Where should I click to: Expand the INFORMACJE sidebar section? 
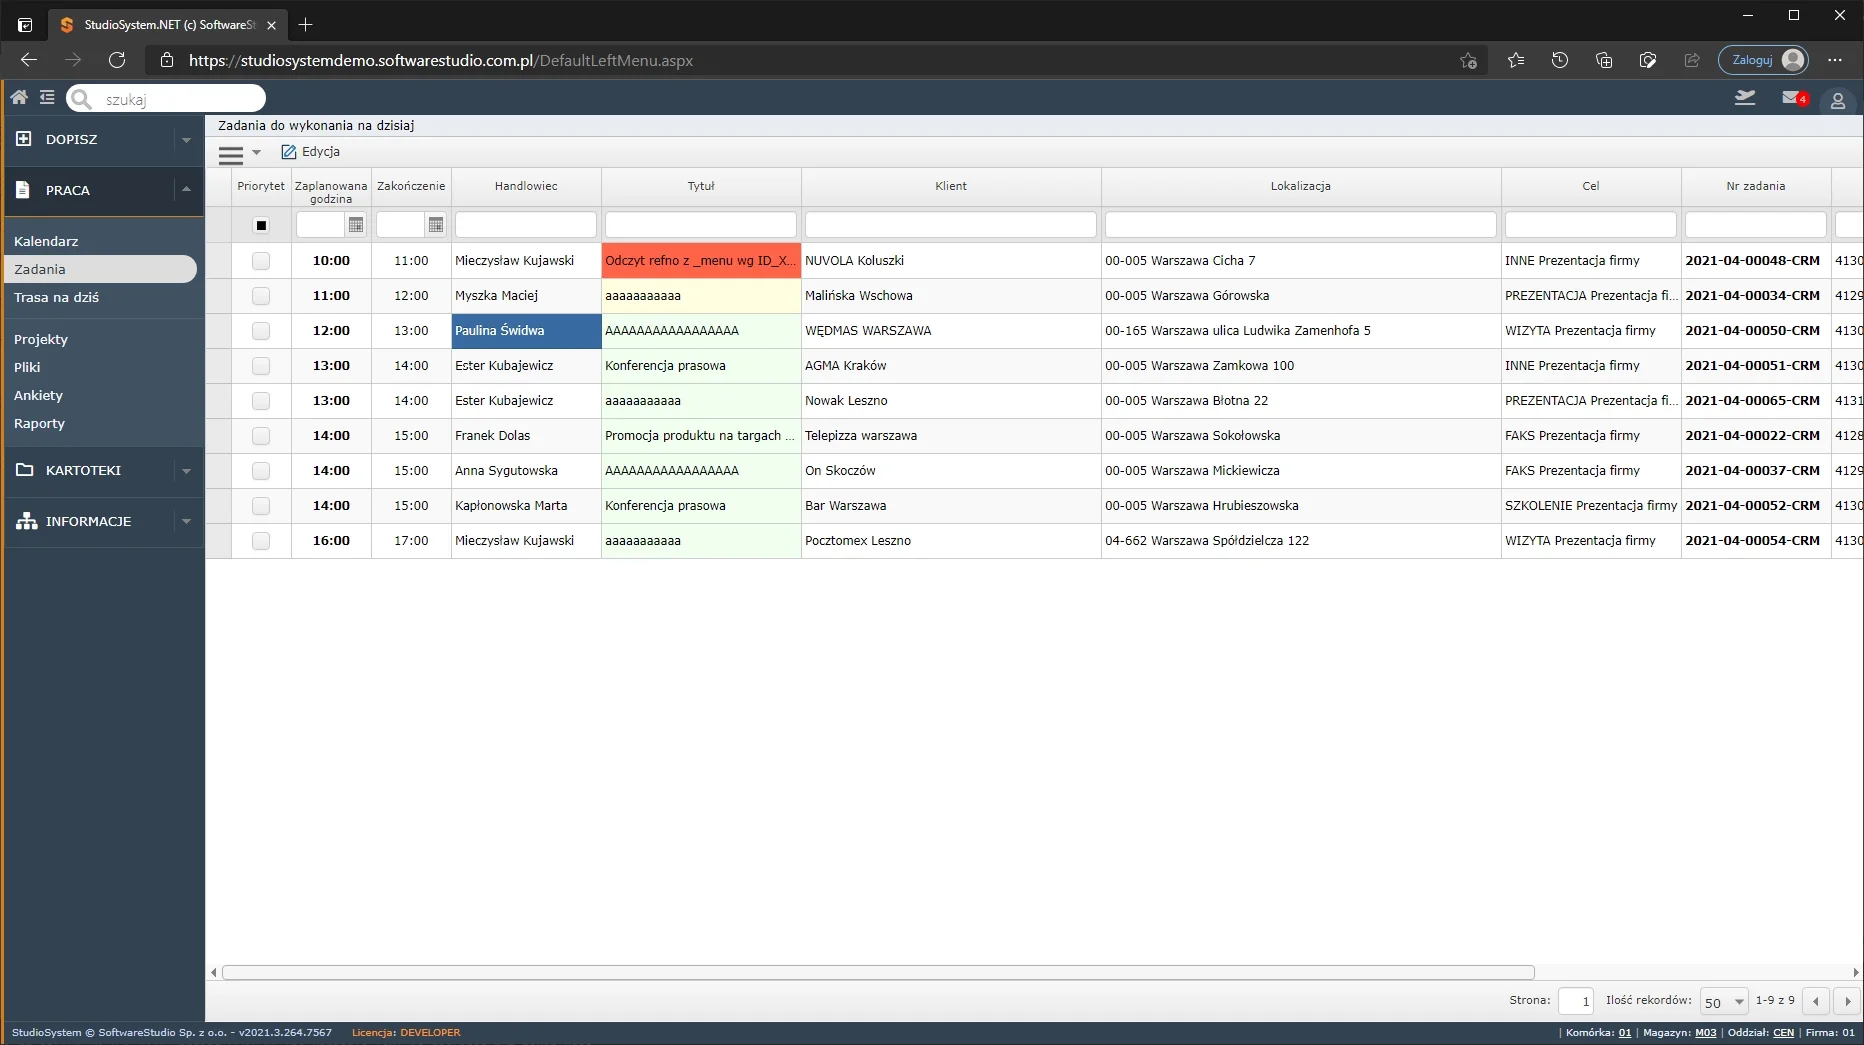click(x=186, y=521)
